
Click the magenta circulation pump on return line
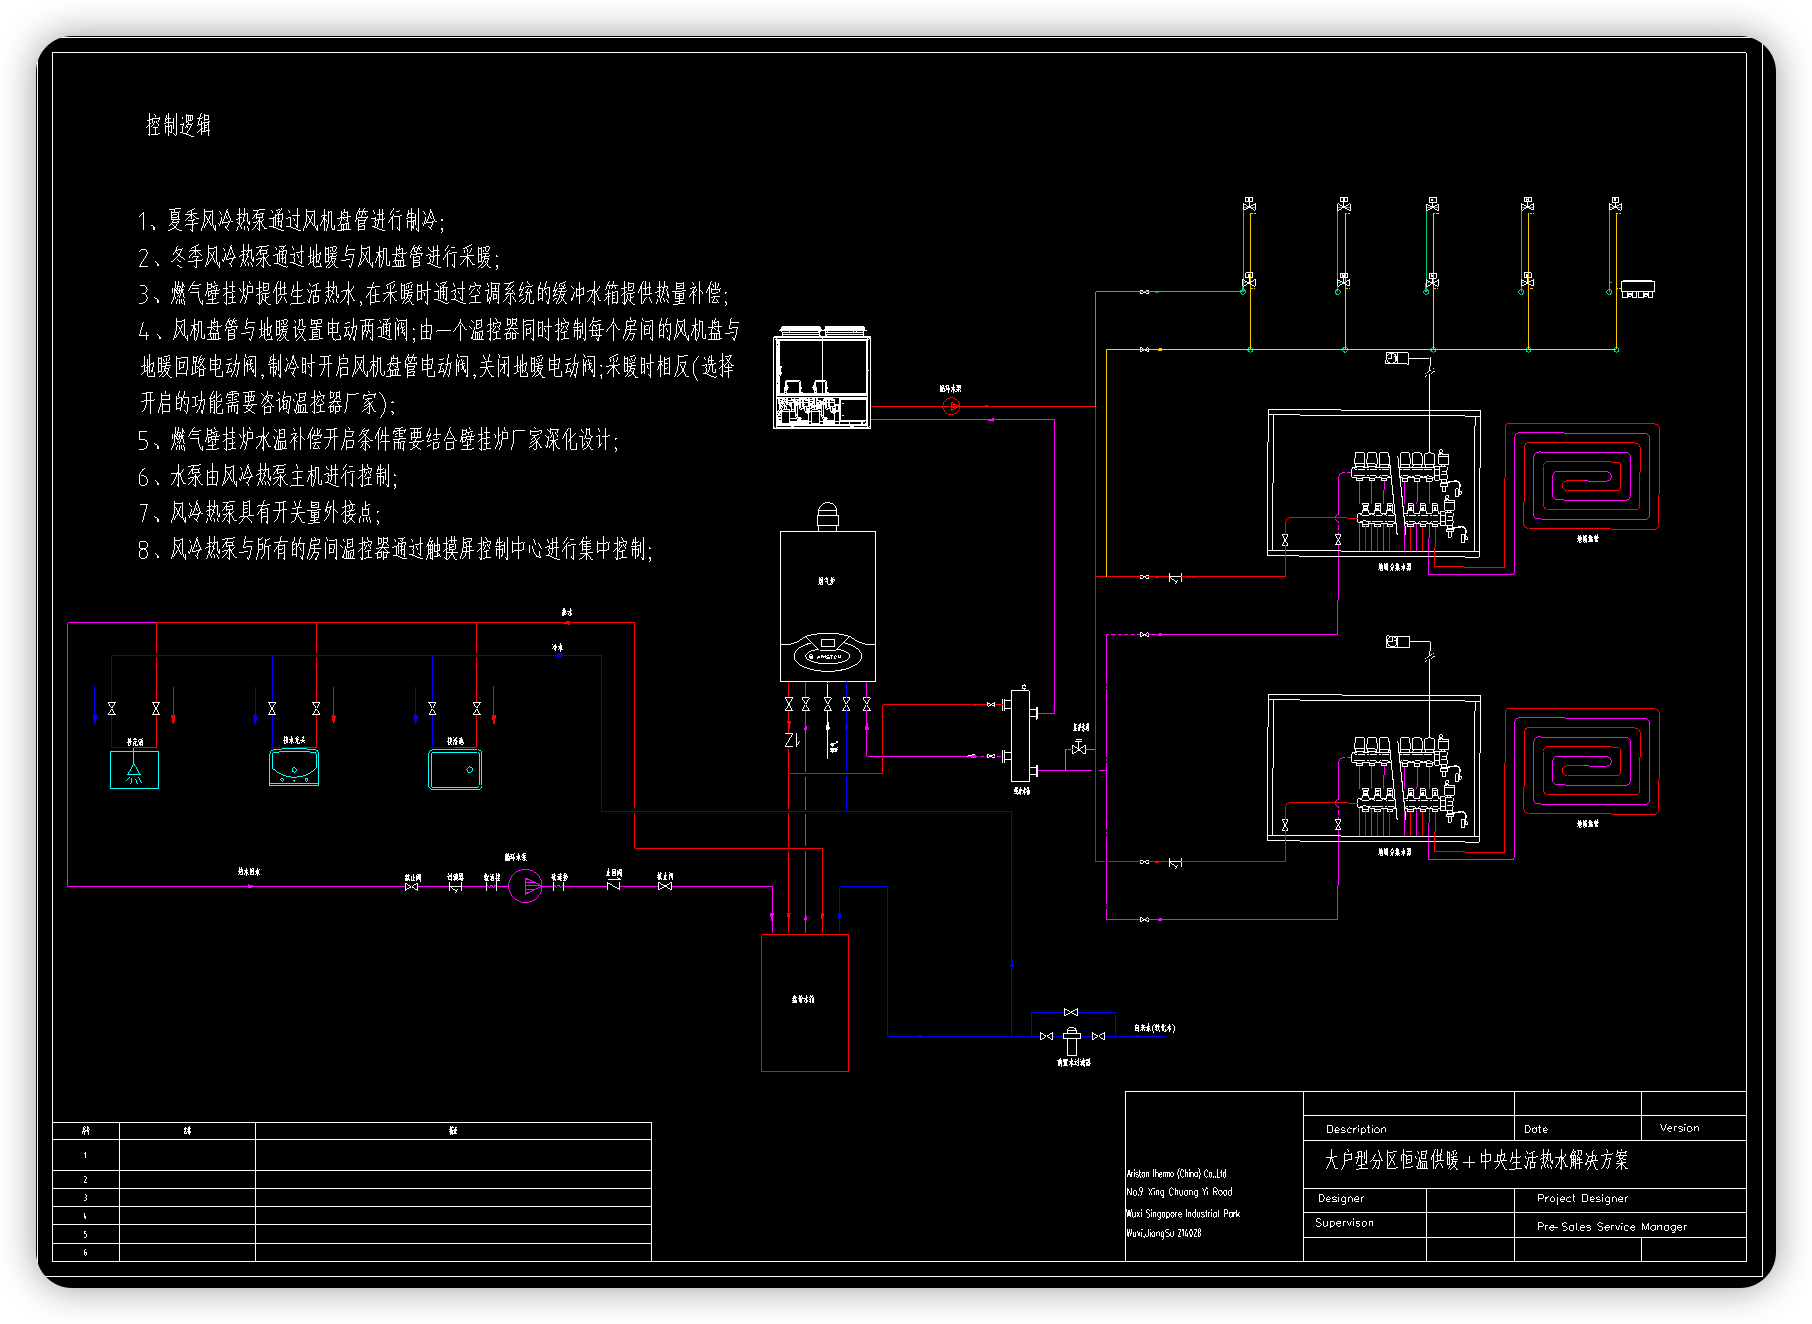(525, 885)
